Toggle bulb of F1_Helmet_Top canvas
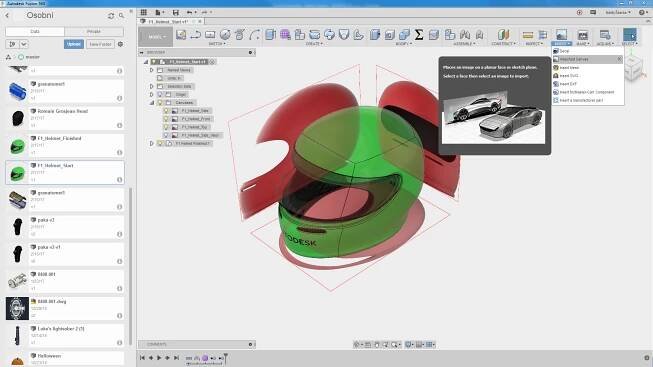 166,127
